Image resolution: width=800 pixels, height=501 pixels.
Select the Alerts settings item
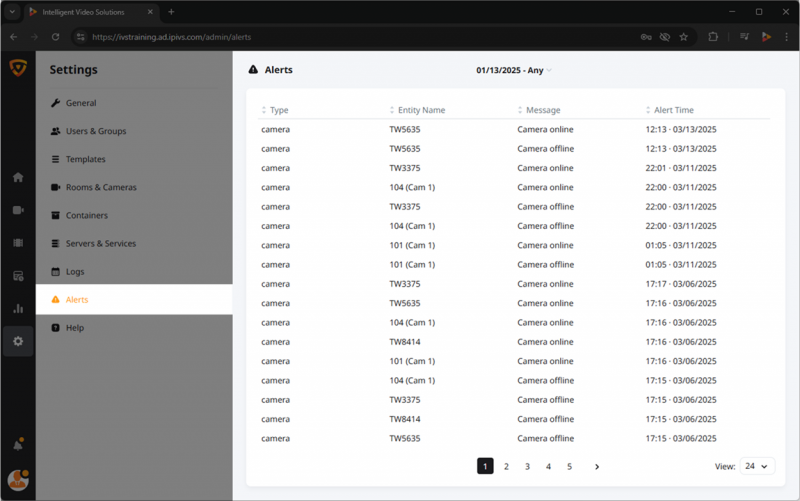pyautogui.click(x=134, y=299)
